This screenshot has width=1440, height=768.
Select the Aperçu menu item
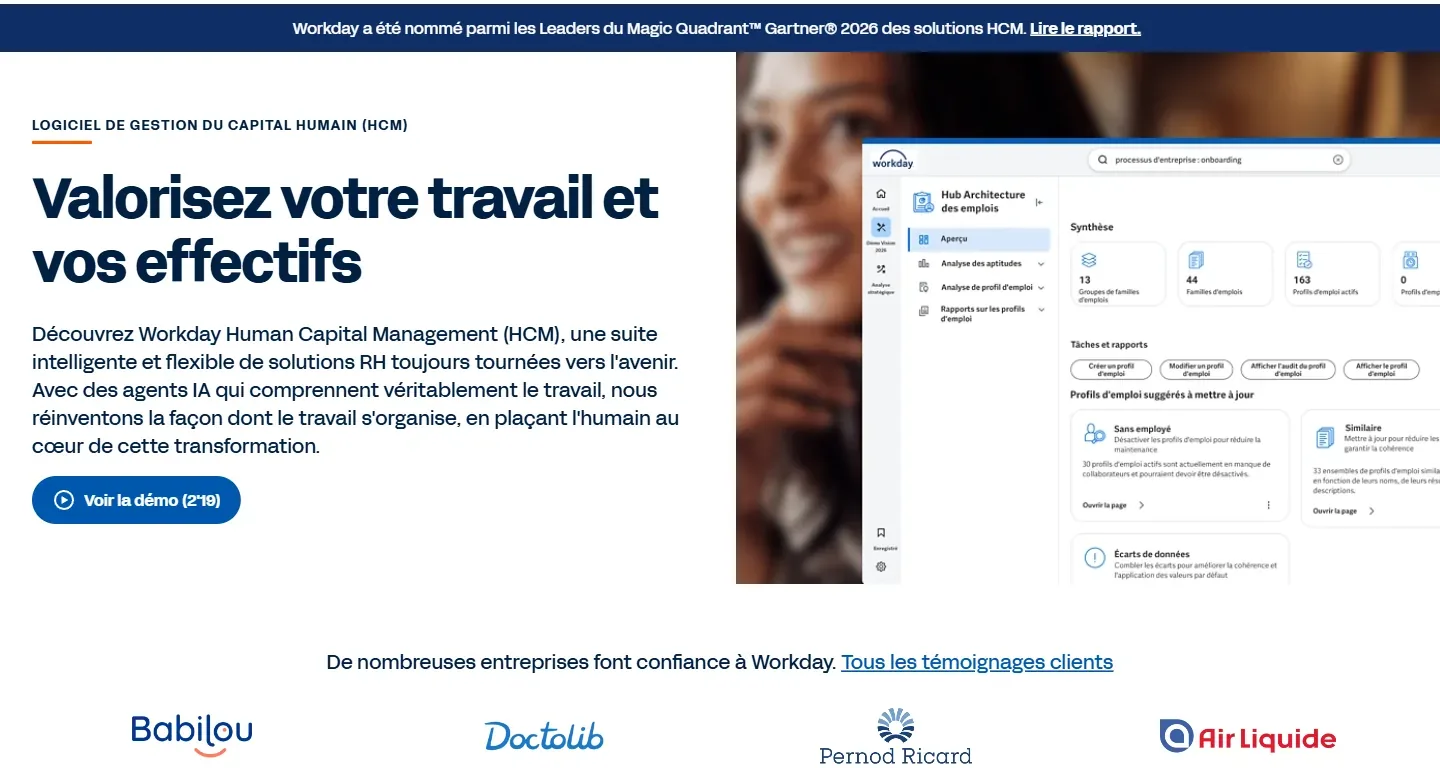pyautogui.click(x=979, y=240)
